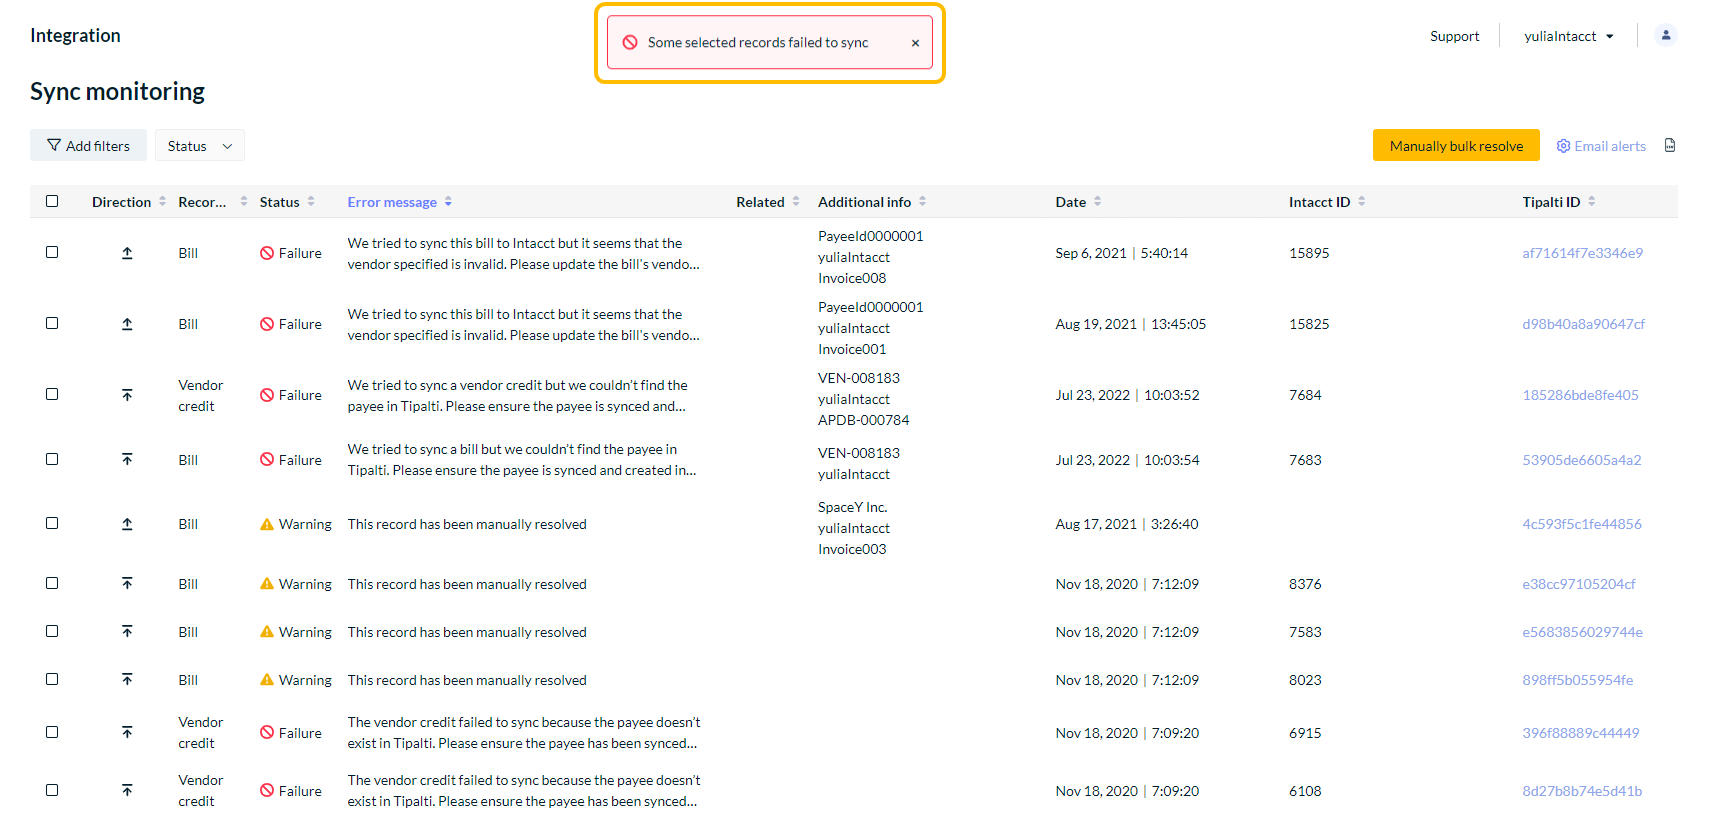Open the Support menu item
Screen dimensions: 1715x834
(1454, 36)
